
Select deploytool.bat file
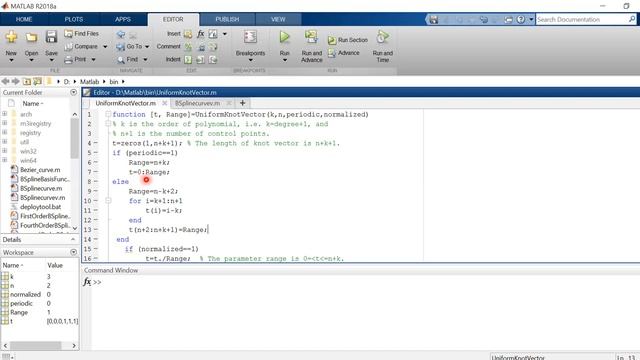(40, 207)
